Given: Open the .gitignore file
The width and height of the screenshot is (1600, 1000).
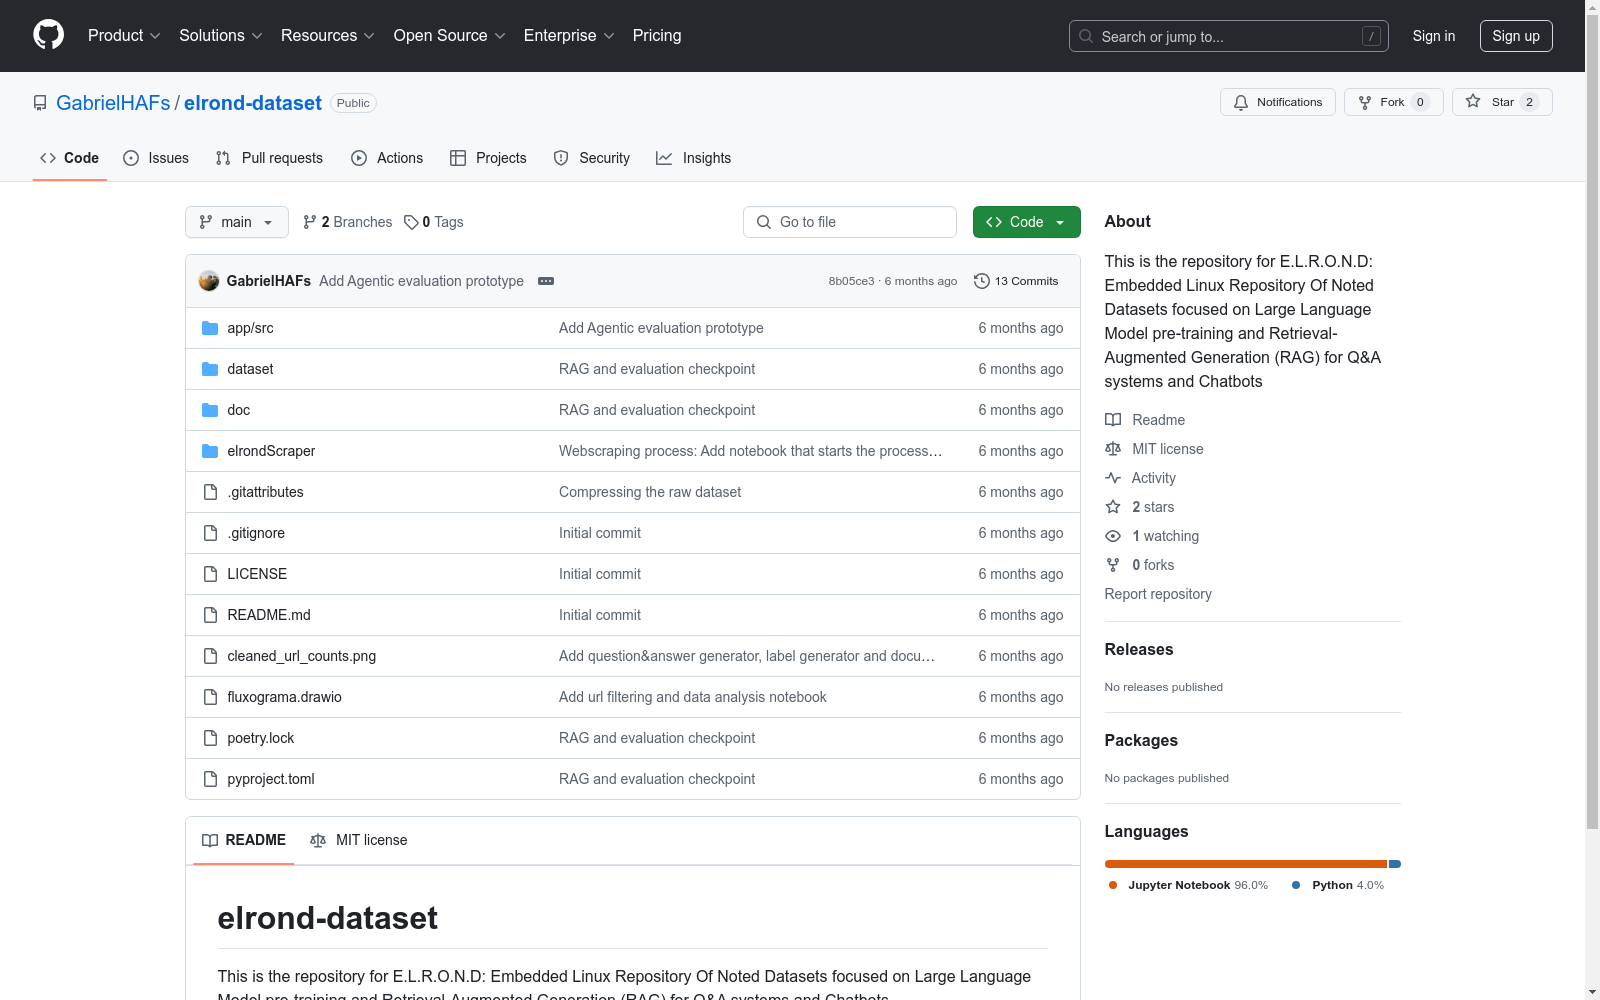Looking at the screenshot, I should [256, 533].
